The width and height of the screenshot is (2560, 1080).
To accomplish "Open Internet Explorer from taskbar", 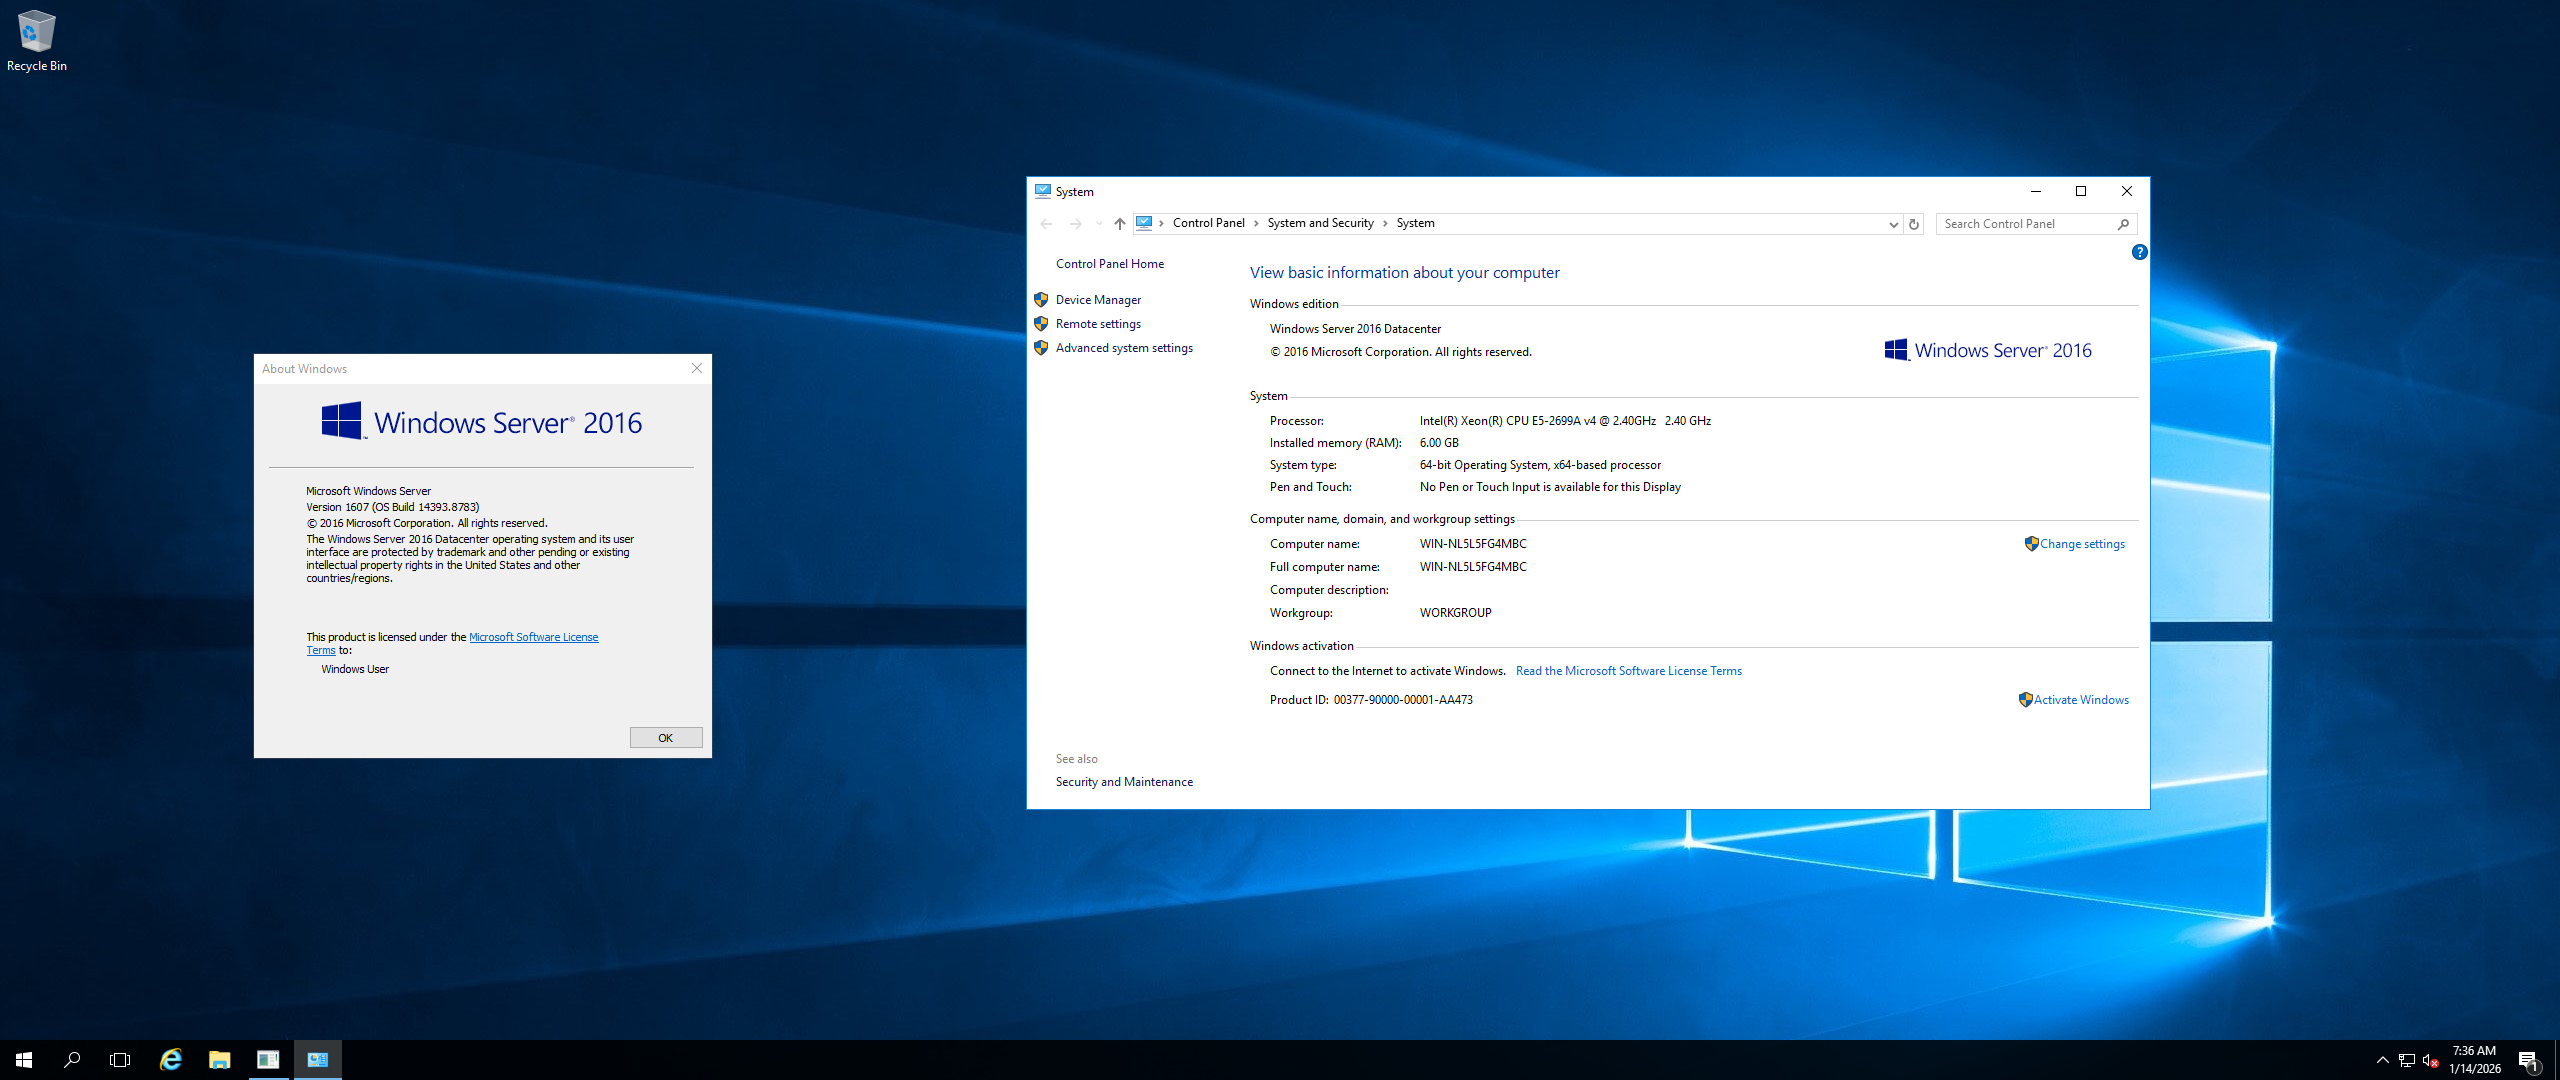I will 171,1060.
